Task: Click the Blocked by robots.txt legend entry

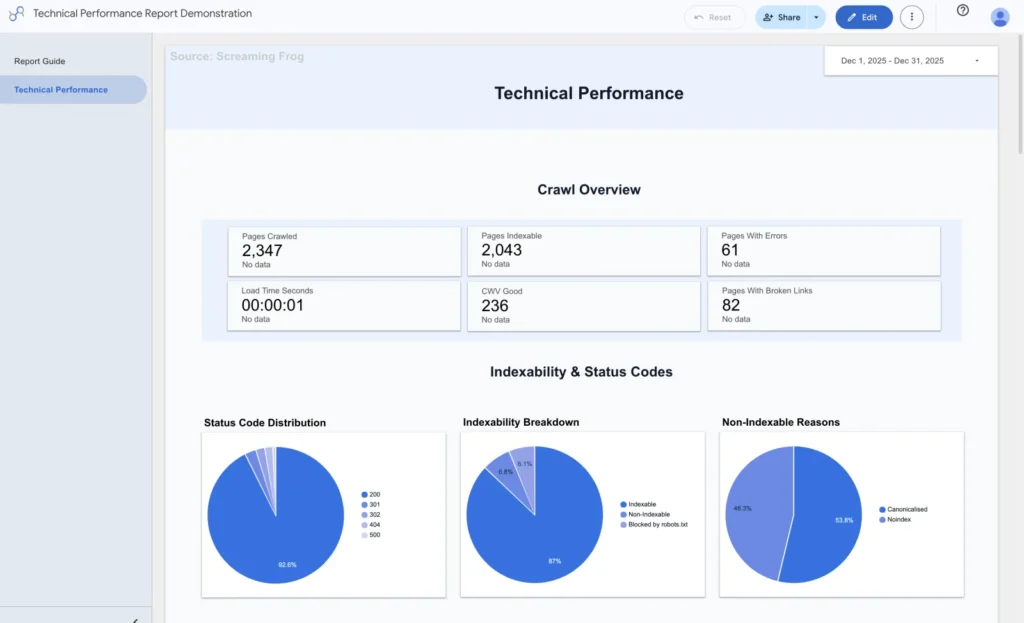Action: [x=654, y=524]
